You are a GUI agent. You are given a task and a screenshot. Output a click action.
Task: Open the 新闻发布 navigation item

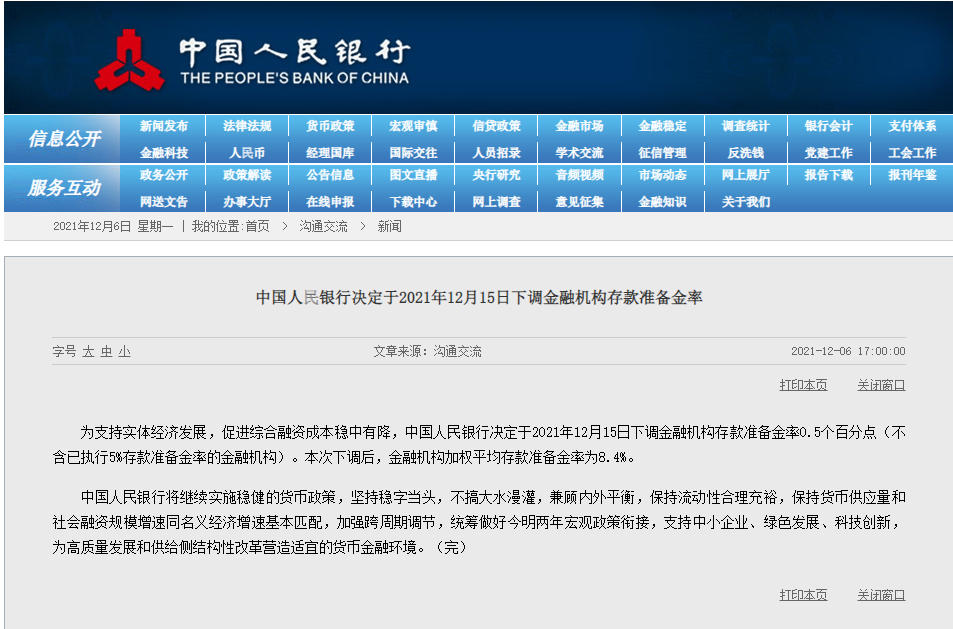[x=164, y=126]
